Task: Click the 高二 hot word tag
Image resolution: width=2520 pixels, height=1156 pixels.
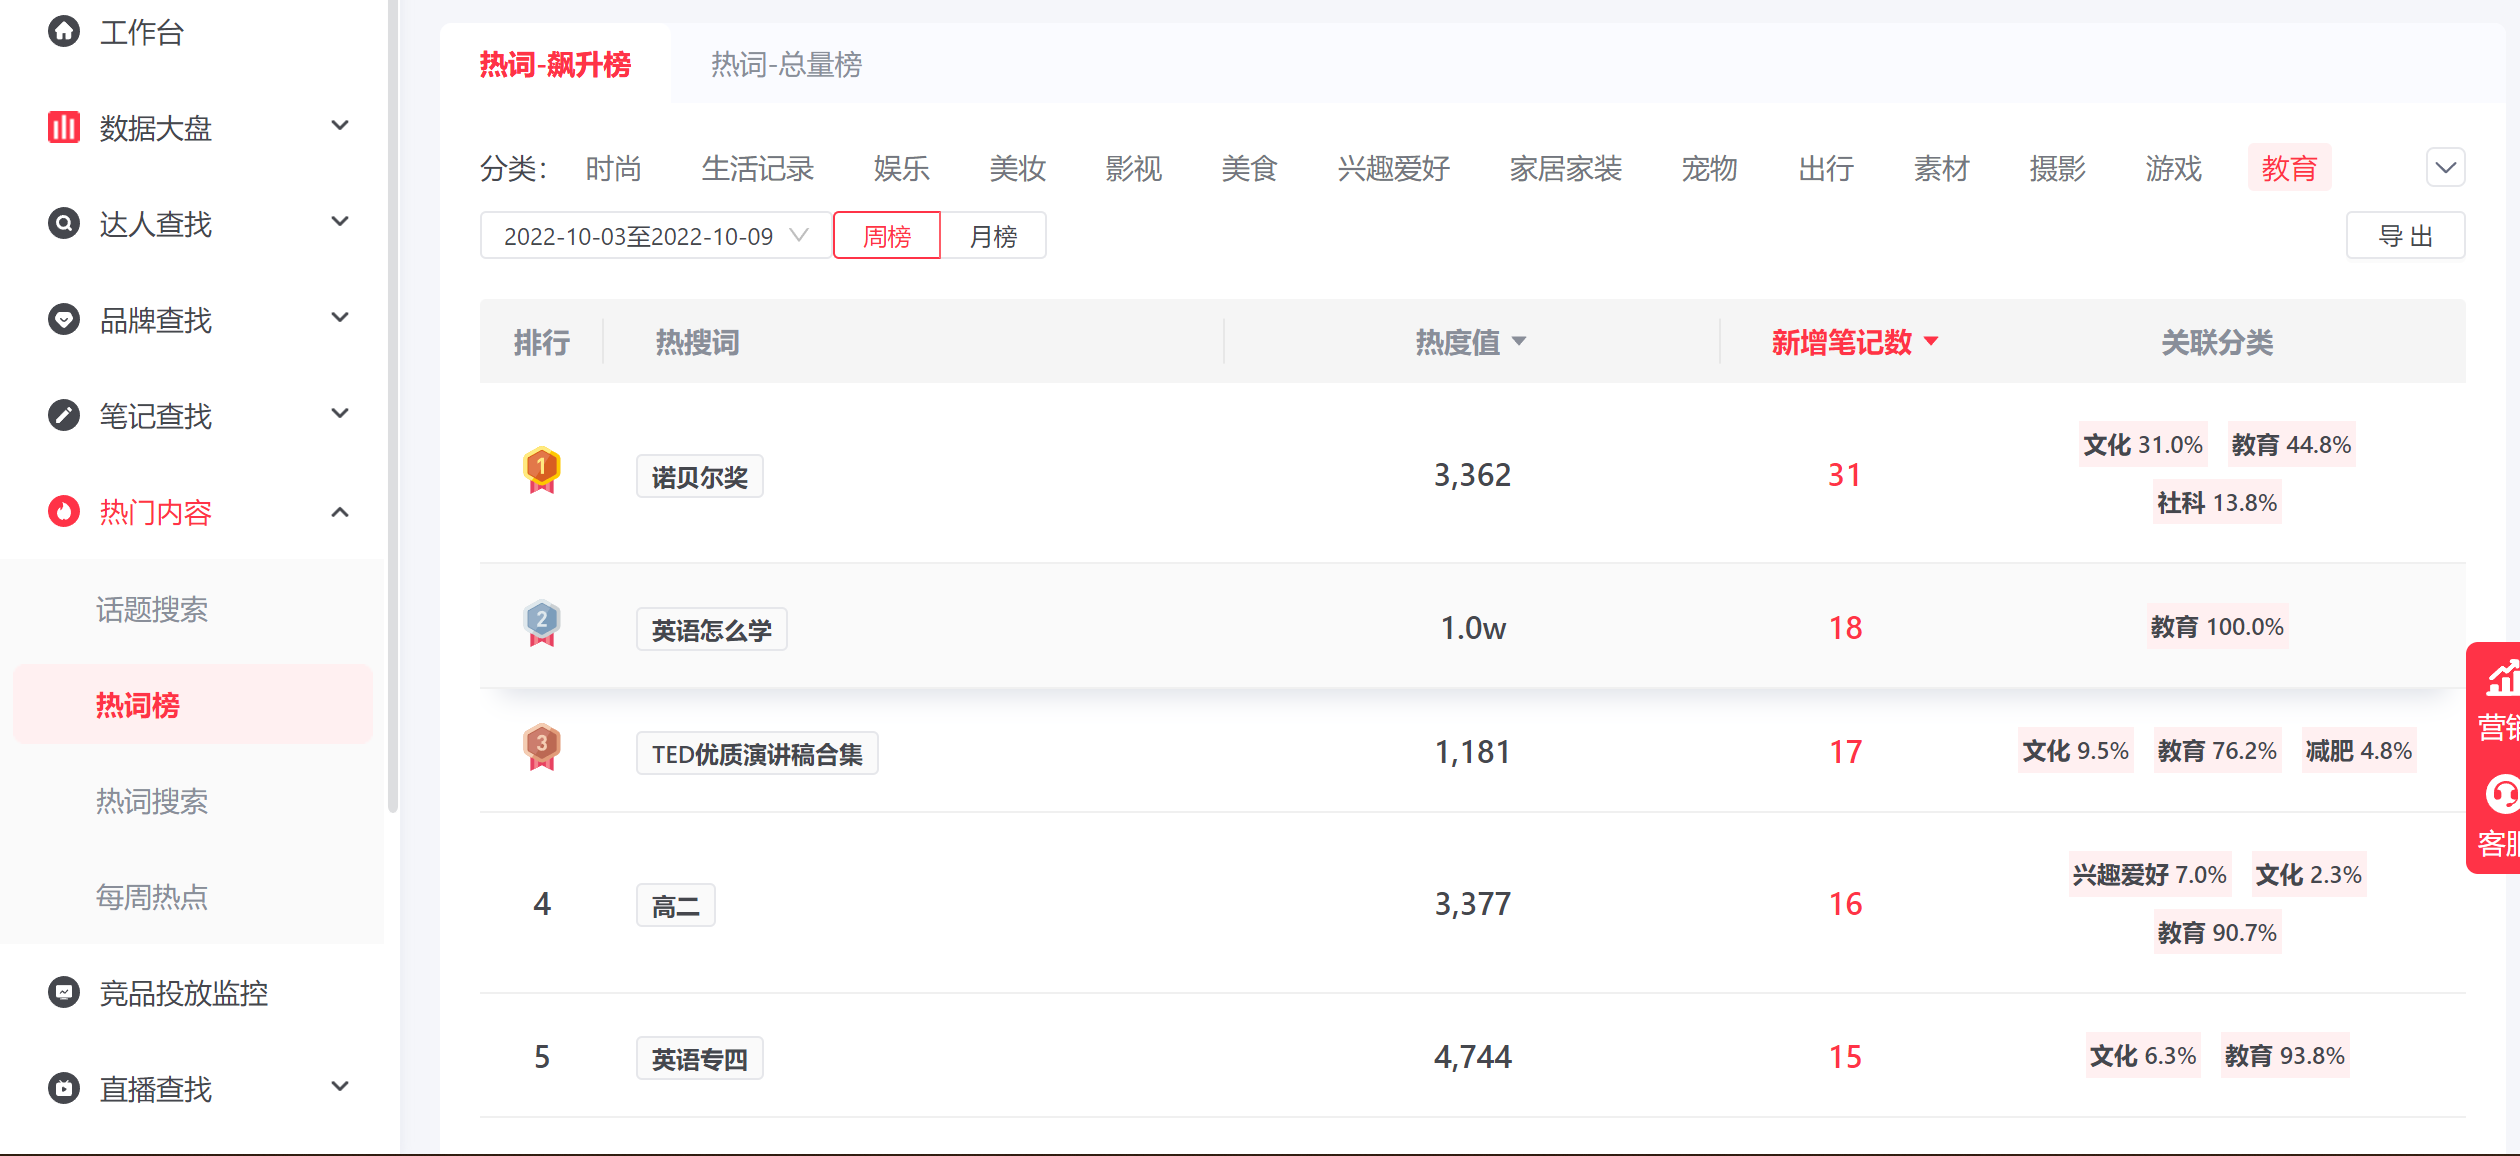Action: coord(676,906)
